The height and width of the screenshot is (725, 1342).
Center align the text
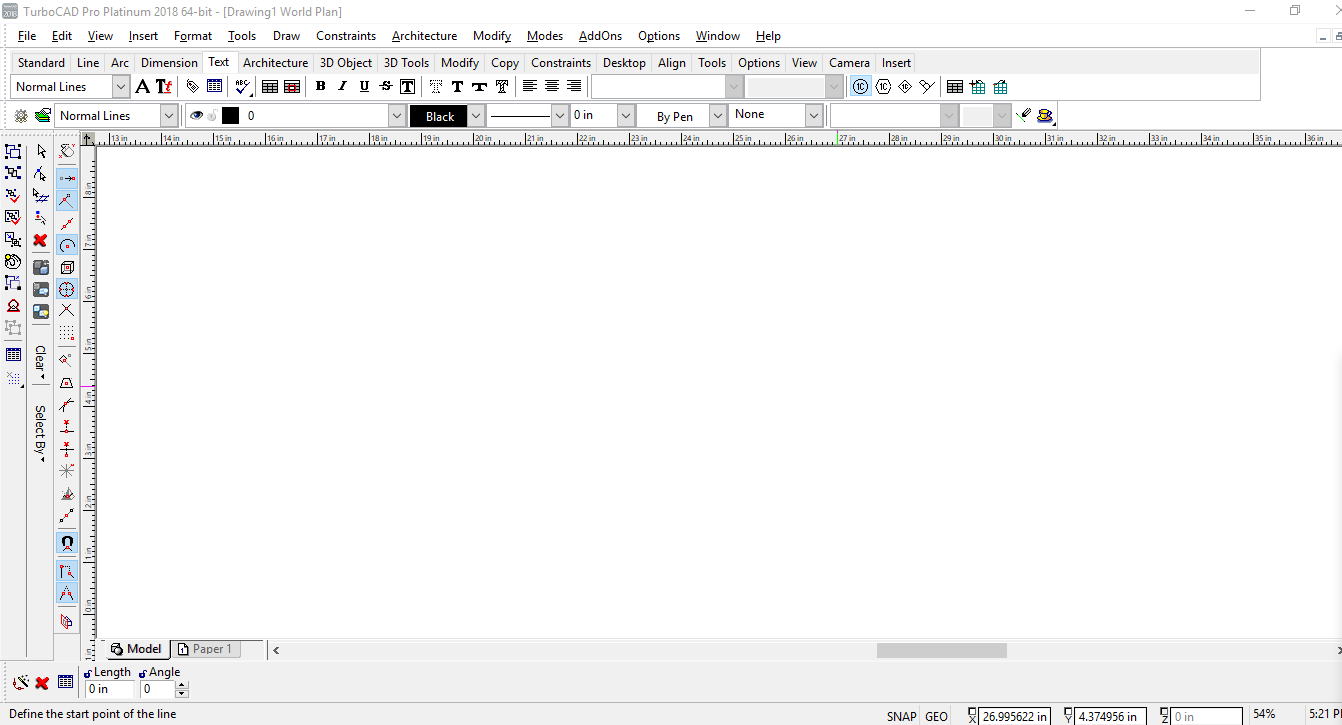click(x=552, y=87)
